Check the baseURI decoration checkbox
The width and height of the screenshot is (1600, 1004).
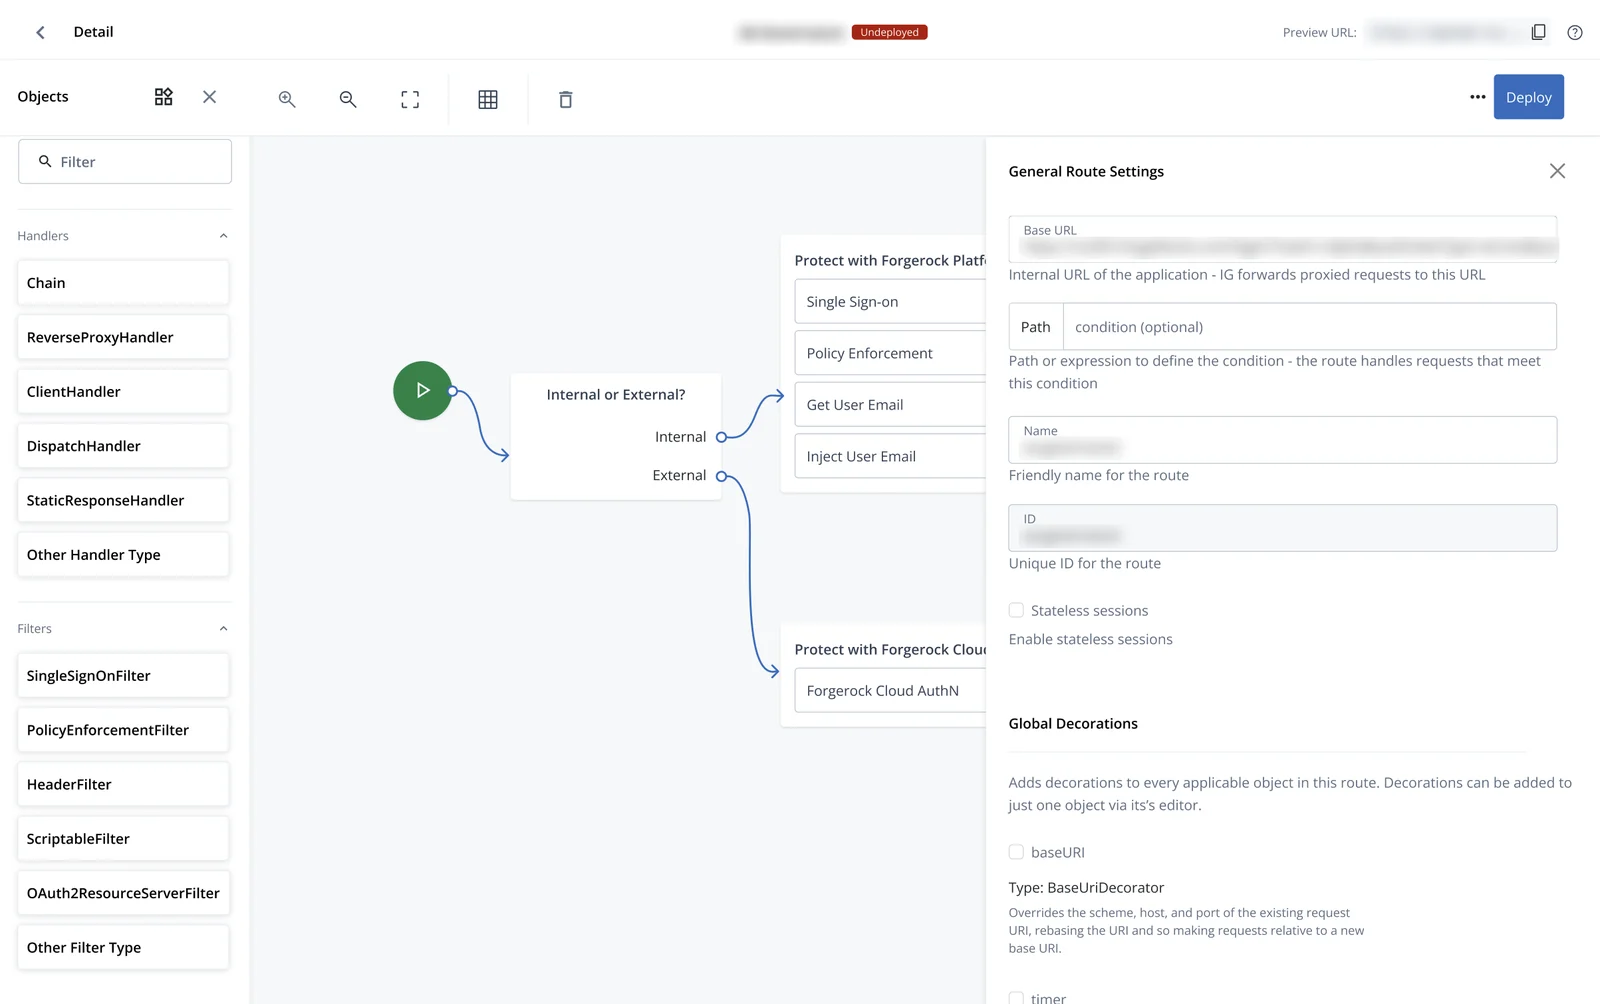point(1016,852)
